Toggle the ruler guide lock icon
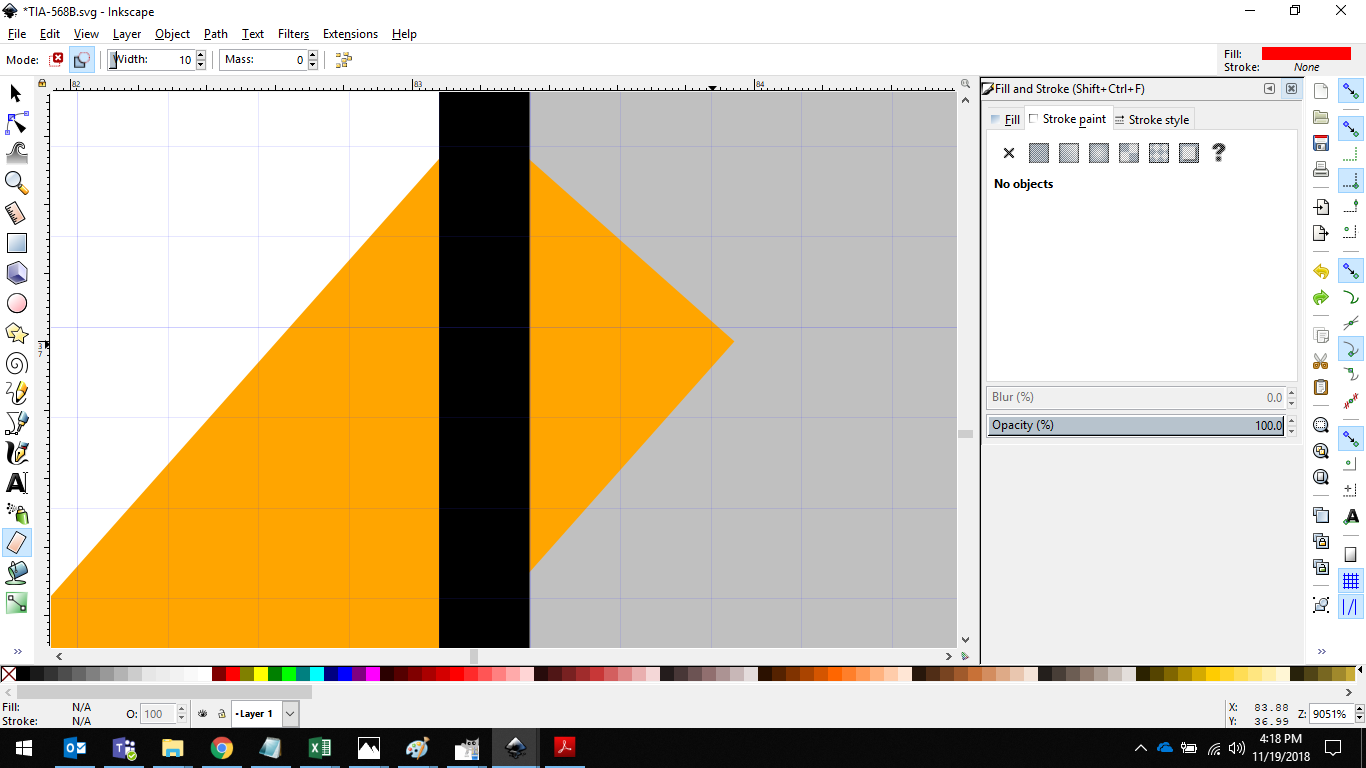Viewport: 1366px width, 768px height. [x=42, y=84]
